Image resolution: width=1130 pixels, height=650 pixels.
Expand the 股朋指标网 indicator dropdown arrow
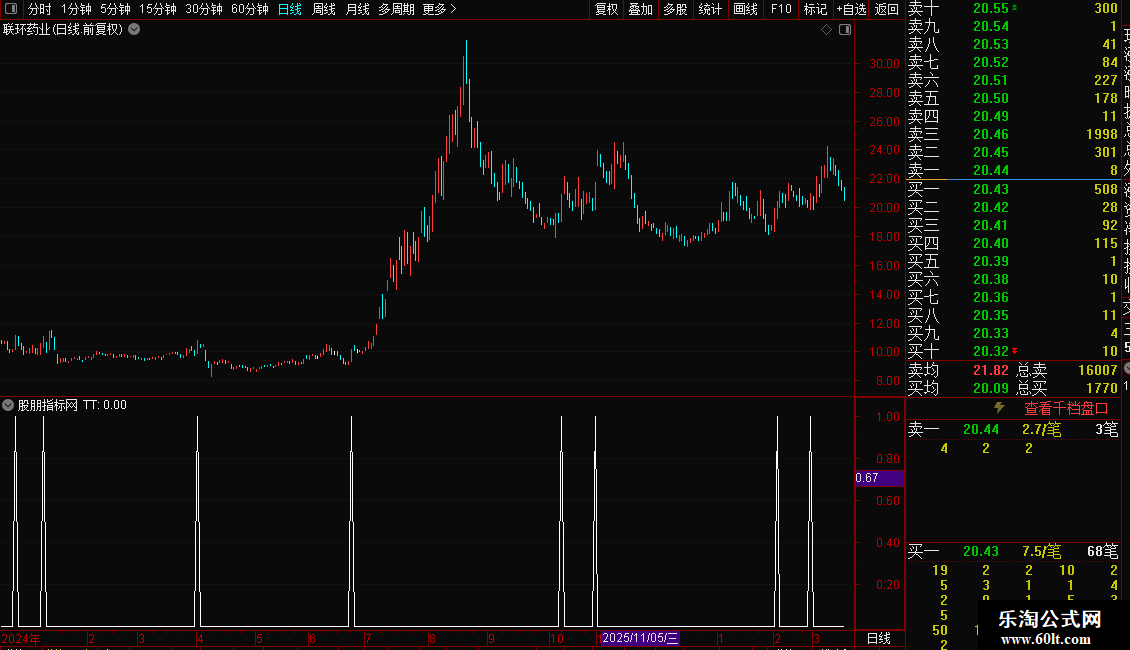coord(8,405)
